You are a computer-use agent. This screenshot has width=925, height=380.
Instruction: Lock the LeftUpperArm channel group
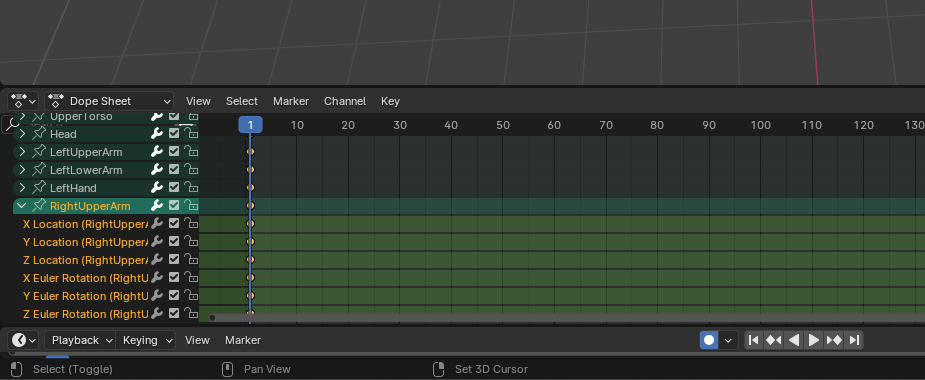click(x=191, y=152)
